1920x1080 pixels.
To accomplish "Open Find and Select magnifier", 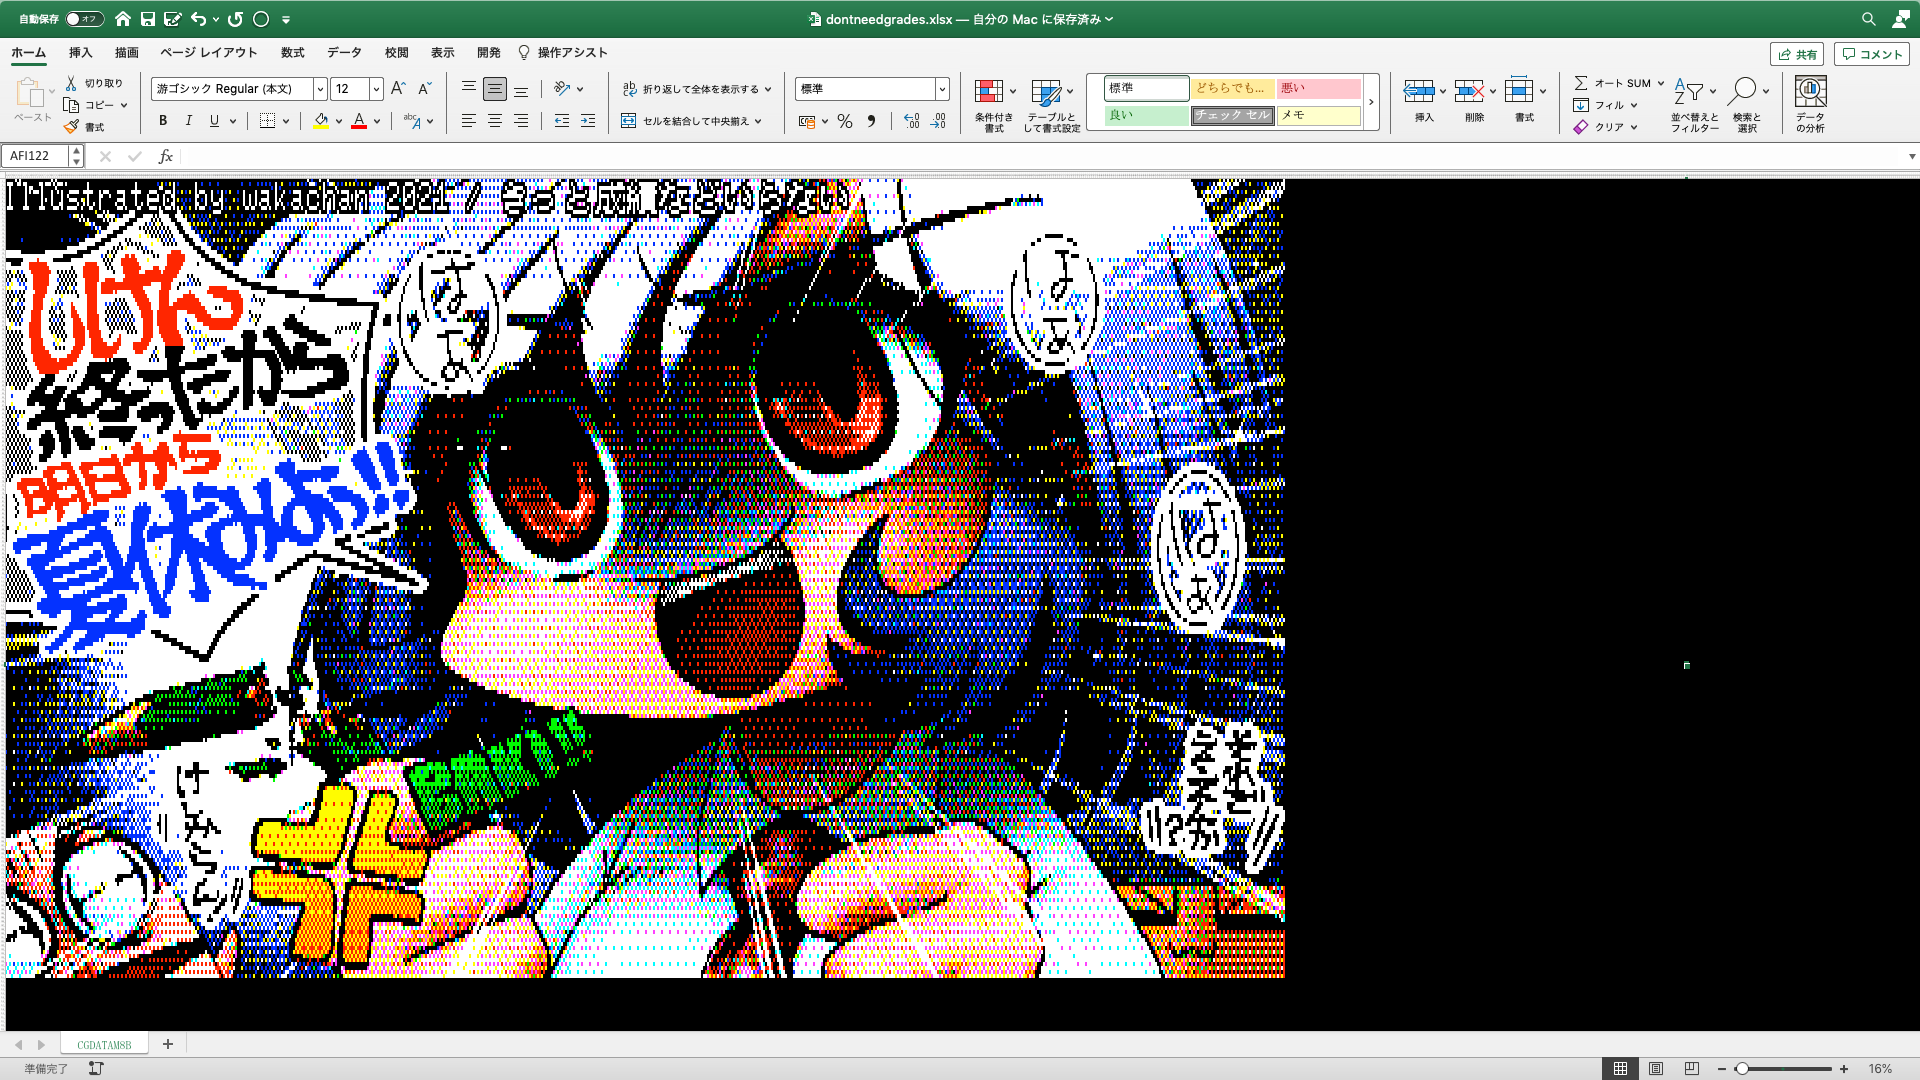I will [1747, 104].
